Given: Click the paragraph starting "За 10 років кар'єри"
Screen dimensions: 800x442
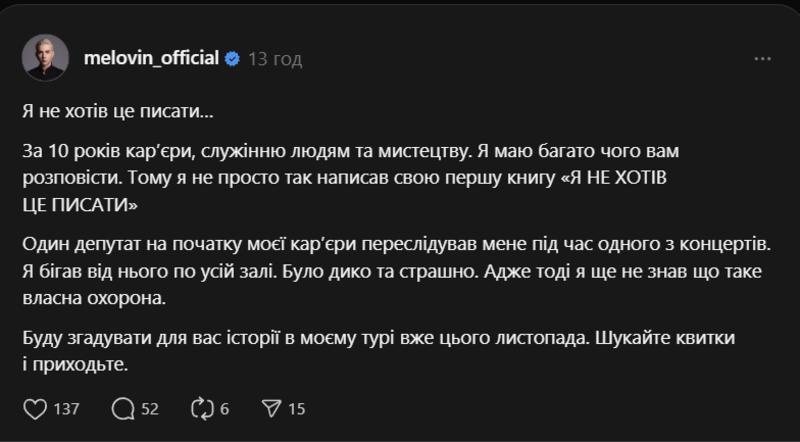Looking at the screenshot, I should 300,149.
